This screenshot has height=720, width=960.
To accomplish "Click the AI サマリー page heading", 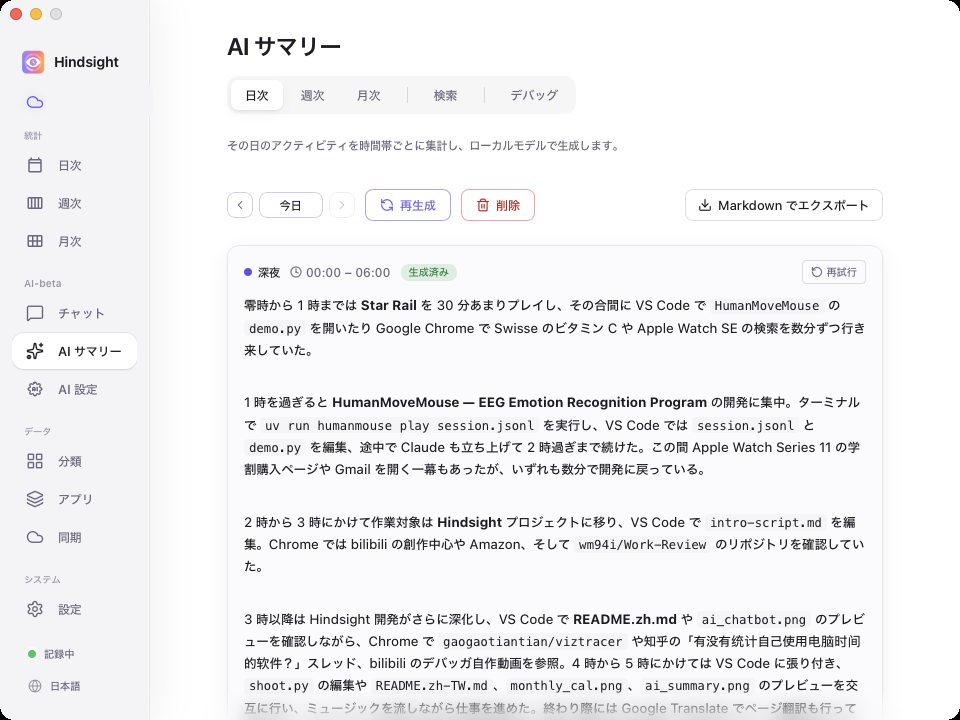I will tap(283, 47).
